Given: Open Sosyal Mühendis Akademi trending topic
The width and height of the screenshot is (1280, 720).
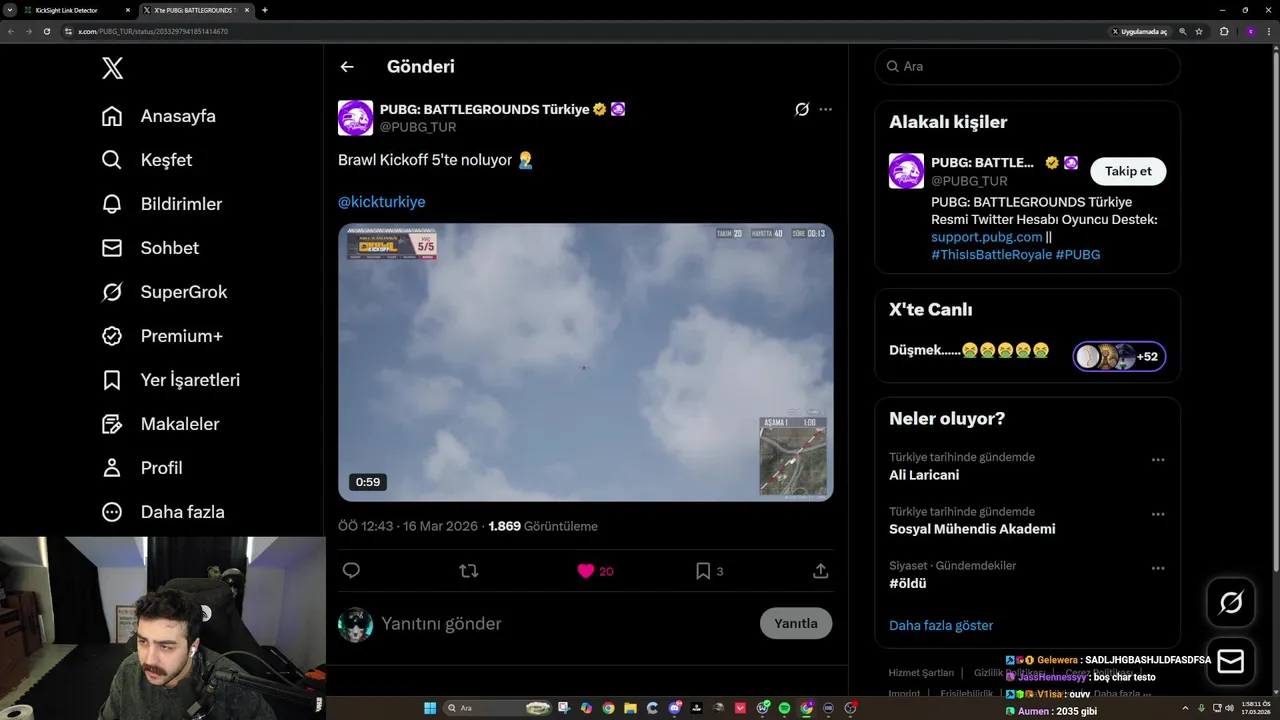Looking at the screenshot, I should tap(972, 529).
